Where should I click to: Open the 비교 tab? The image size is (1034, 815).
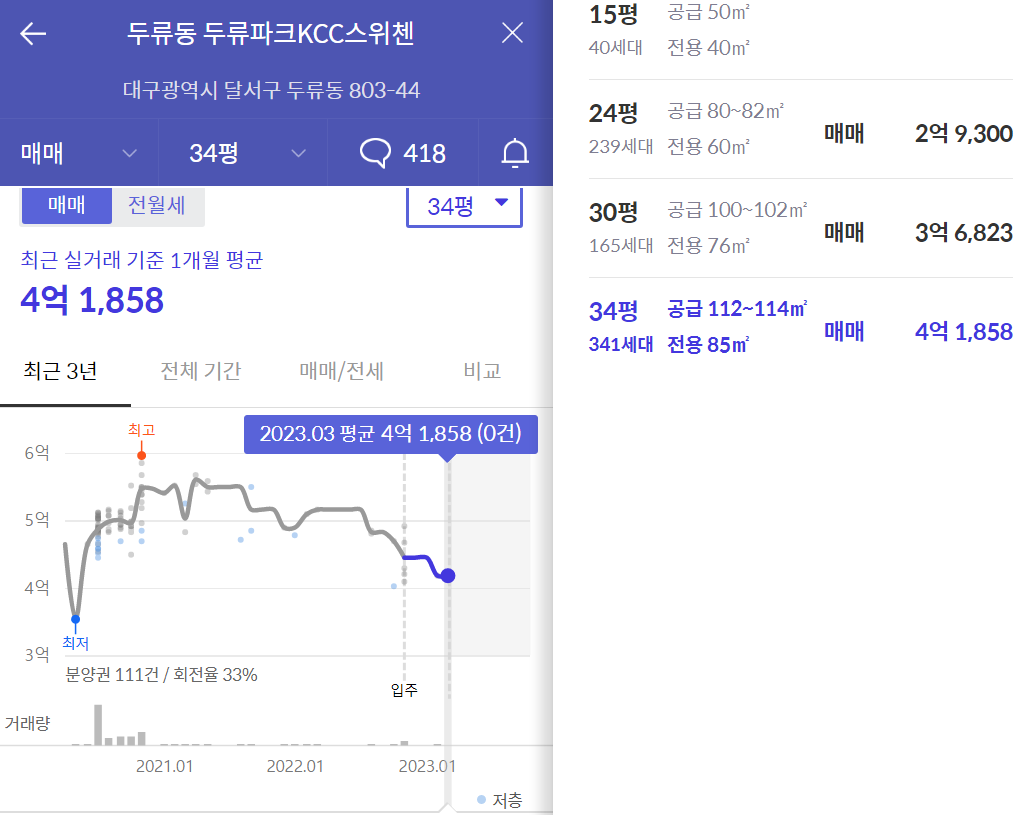482,371
